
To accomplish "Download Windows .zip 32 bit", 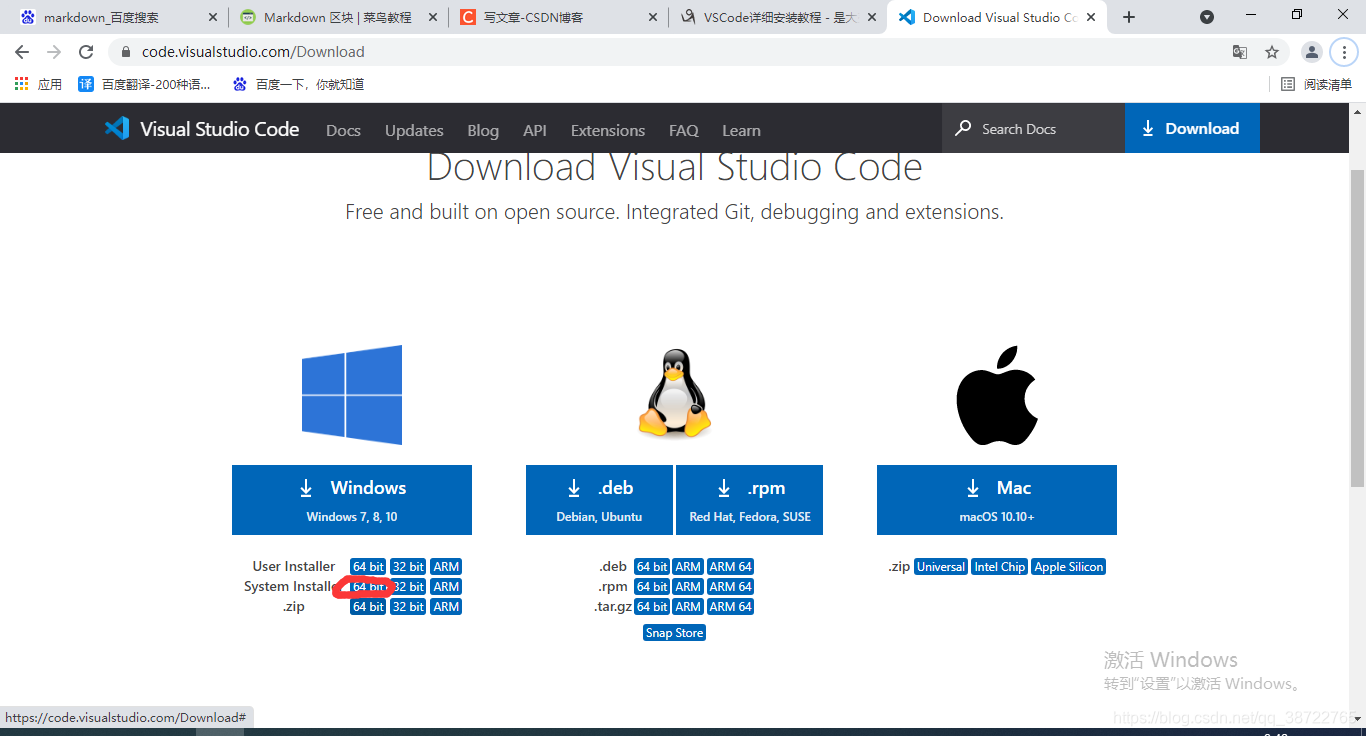I will pyautogui.click(x=408, y=607).
